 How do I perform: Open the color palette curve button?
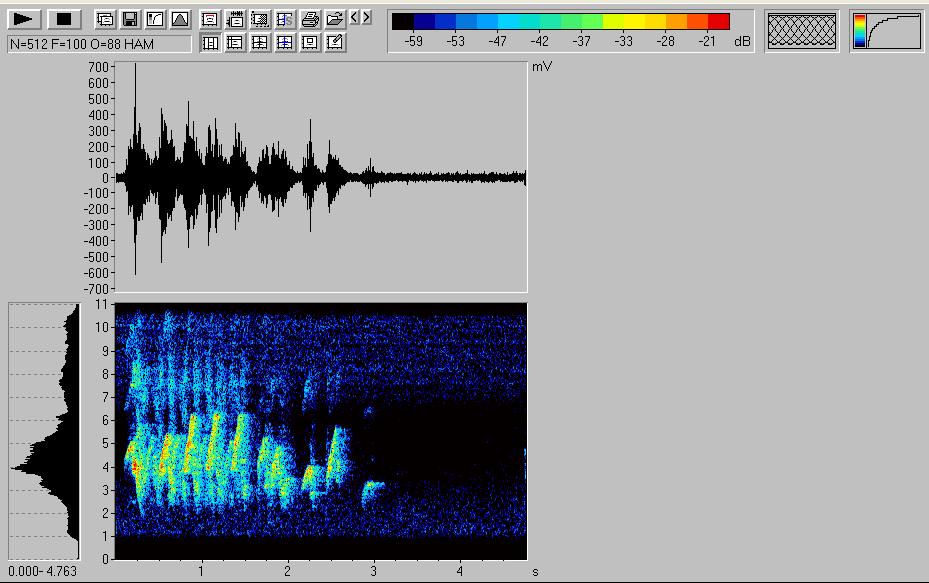pos(887,31)
